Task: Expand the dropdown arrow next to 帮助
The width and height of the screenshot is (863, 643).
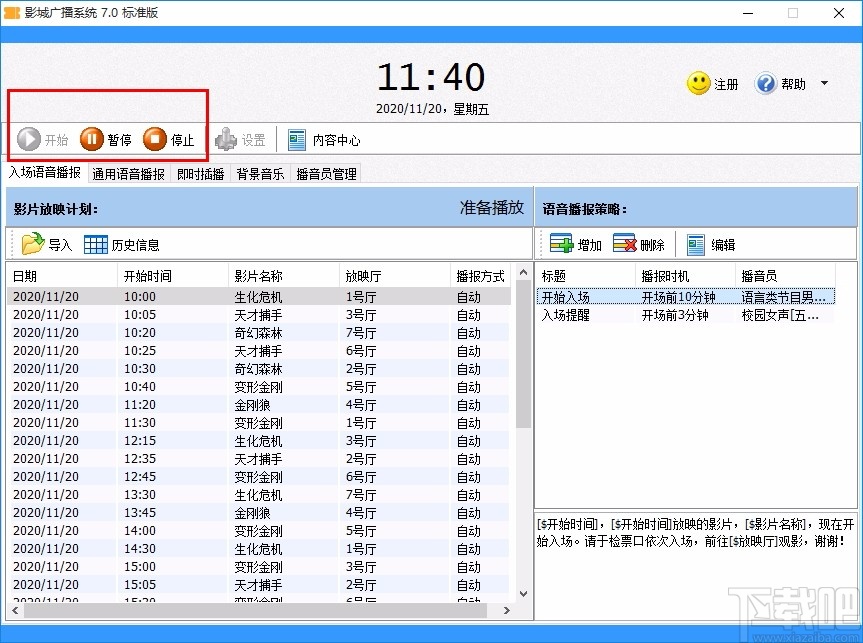Action: (822, 84)
